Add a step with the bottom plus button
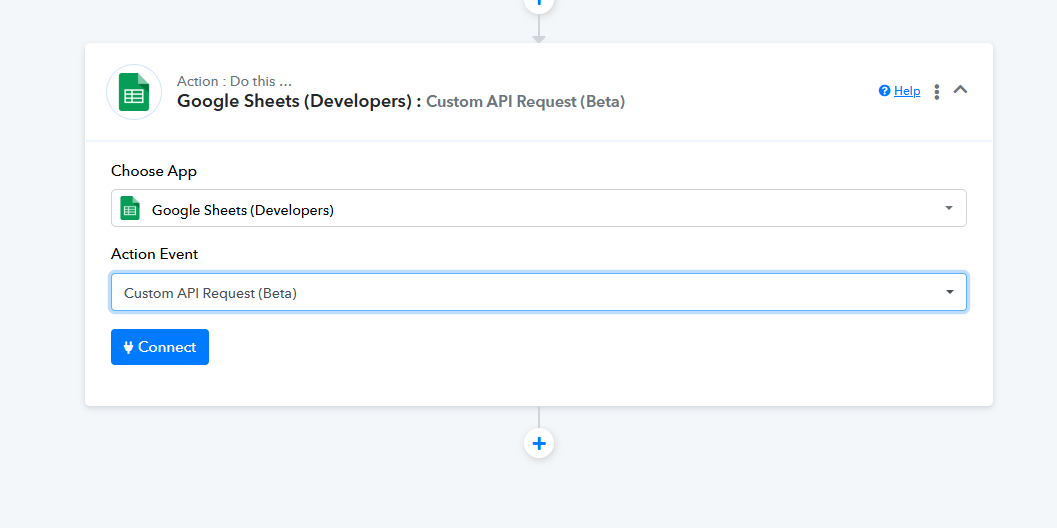 tap(539, 443)
